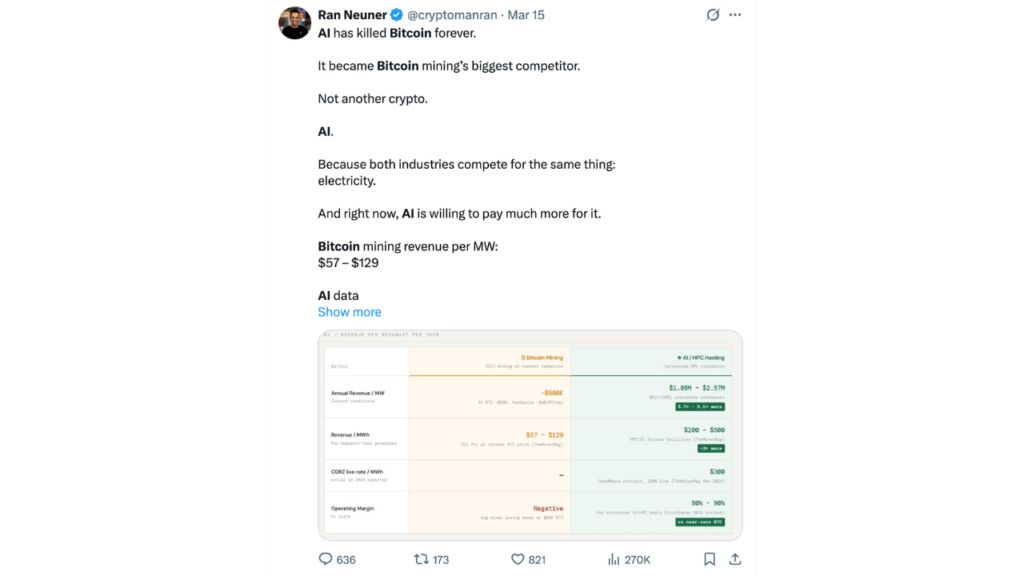Viewport: 1024px width, 576px height.
Task: Click the 821 likes count
Action: pos(537,559)
